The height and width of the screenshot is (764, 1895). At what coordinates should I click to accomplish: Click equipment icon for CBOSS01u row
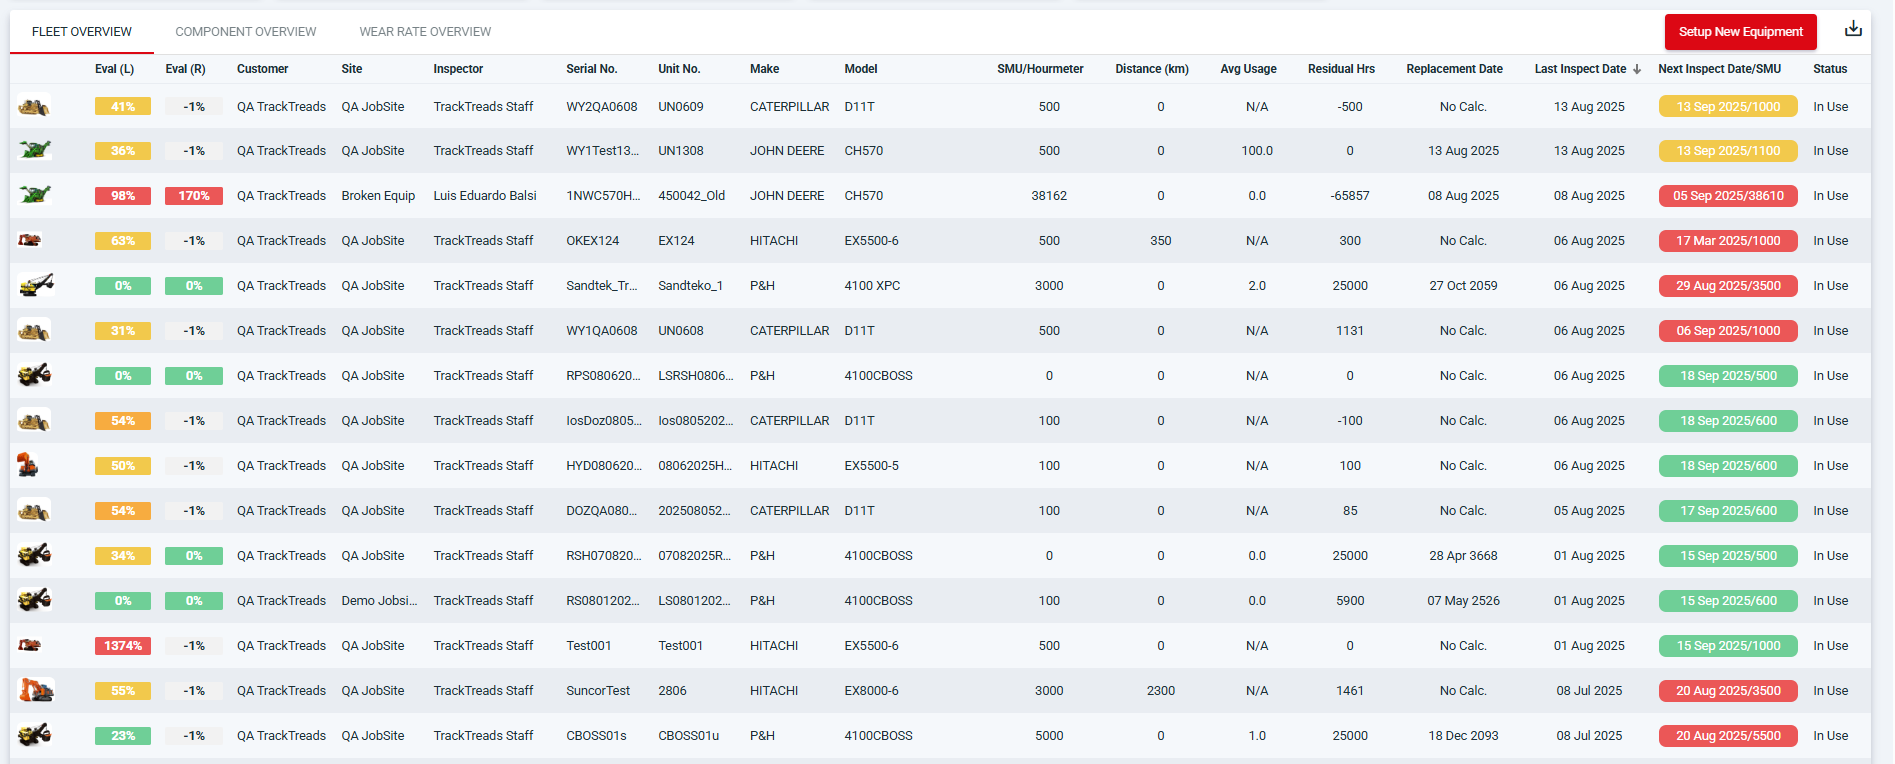click(x=34, y=735)
